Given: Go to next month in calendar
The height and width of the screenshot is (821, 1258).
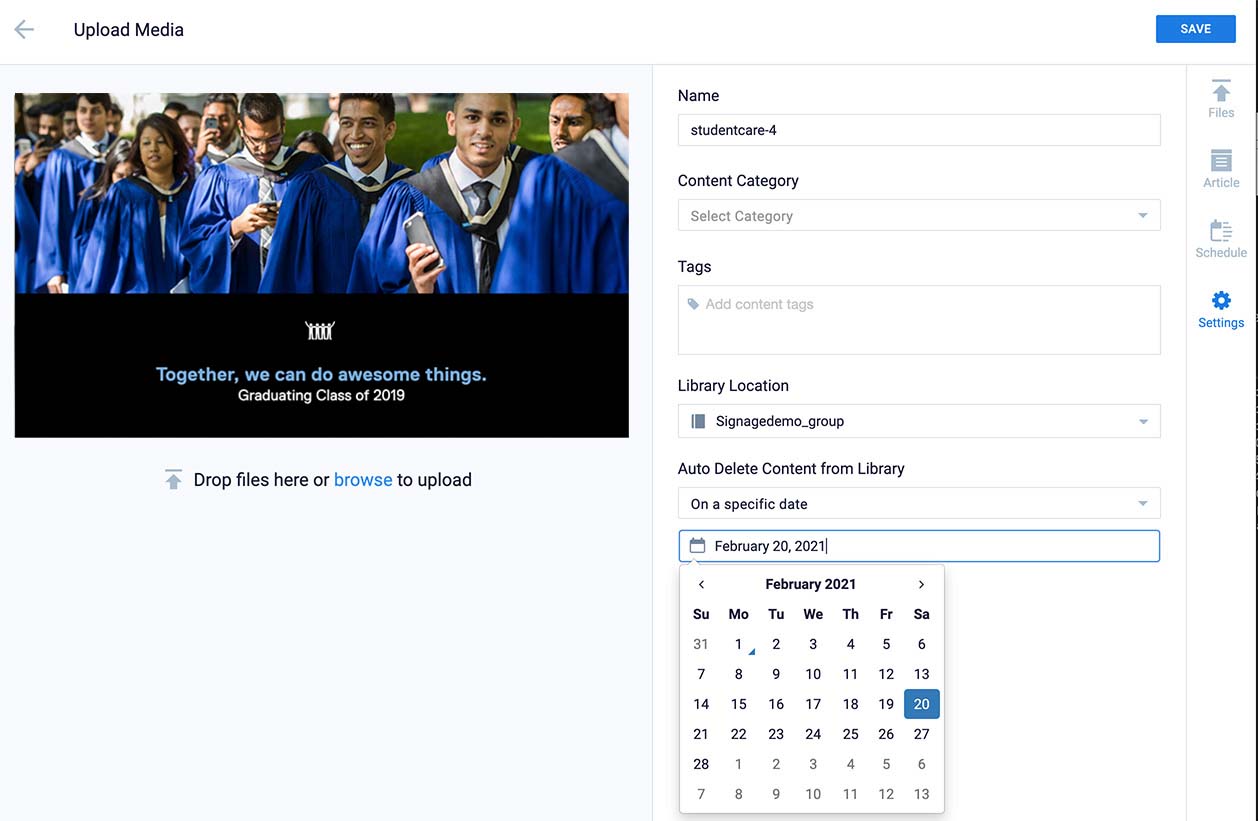Looking at the screenshot, I should (921, 584).
